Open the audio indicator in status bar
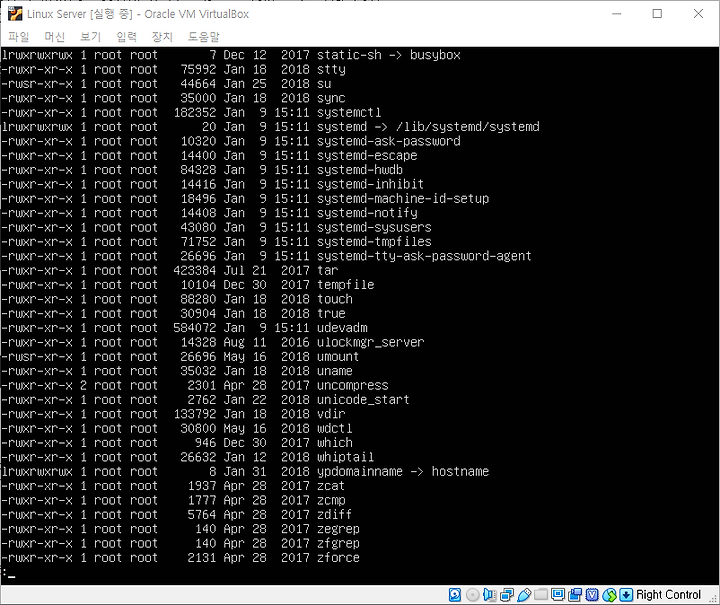Screen dimensions: 720x605 pos(489,595)
